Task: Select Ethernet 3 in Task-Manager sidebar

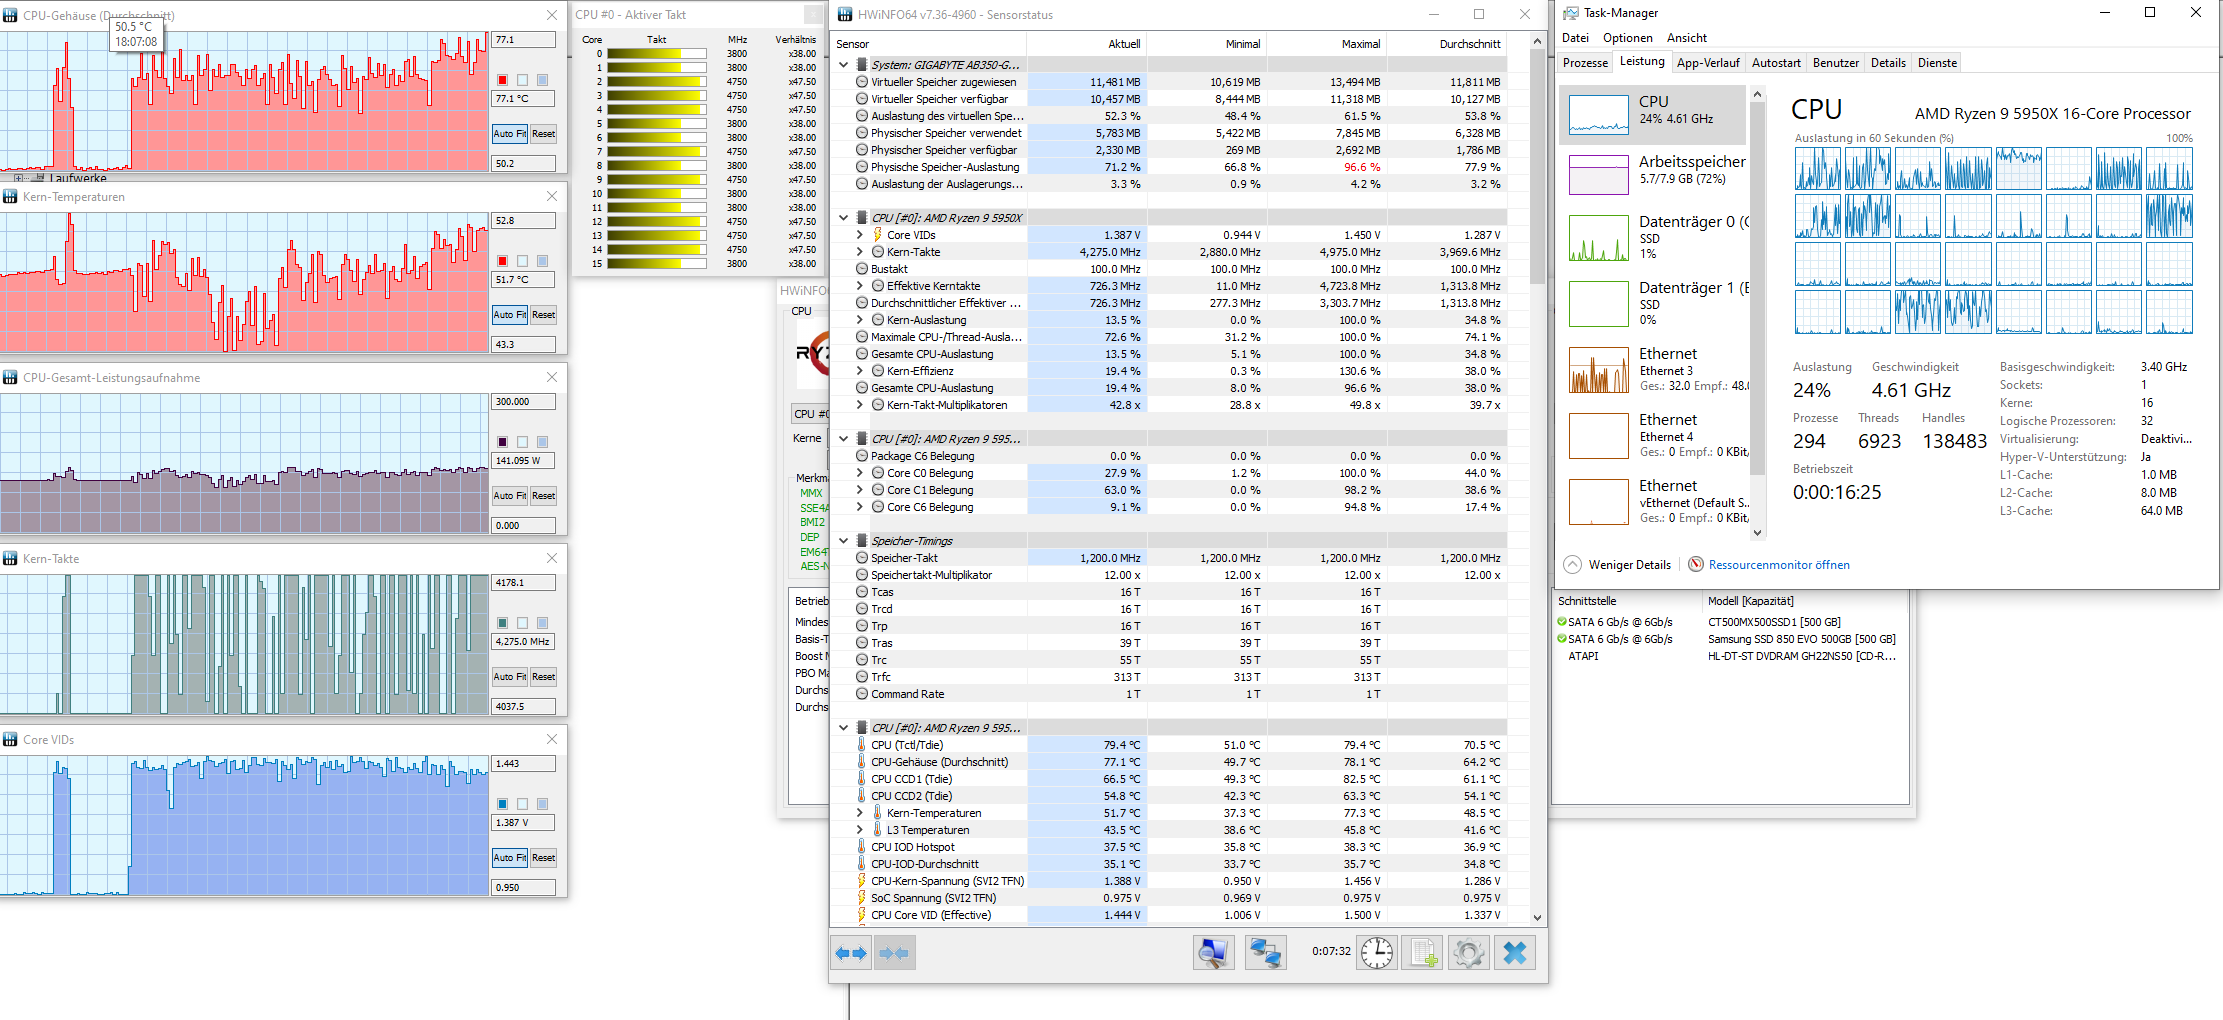Action: coord(1655,370)
